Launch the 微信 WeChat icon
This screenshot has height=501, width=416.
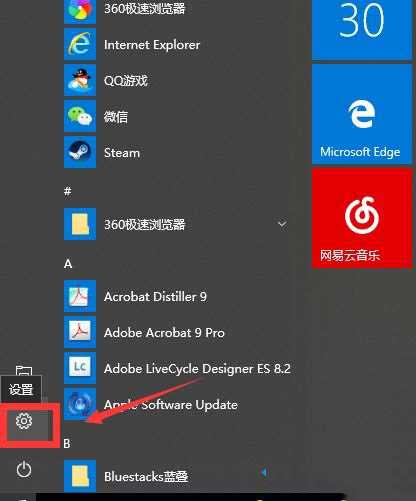(x=80, y=116)
